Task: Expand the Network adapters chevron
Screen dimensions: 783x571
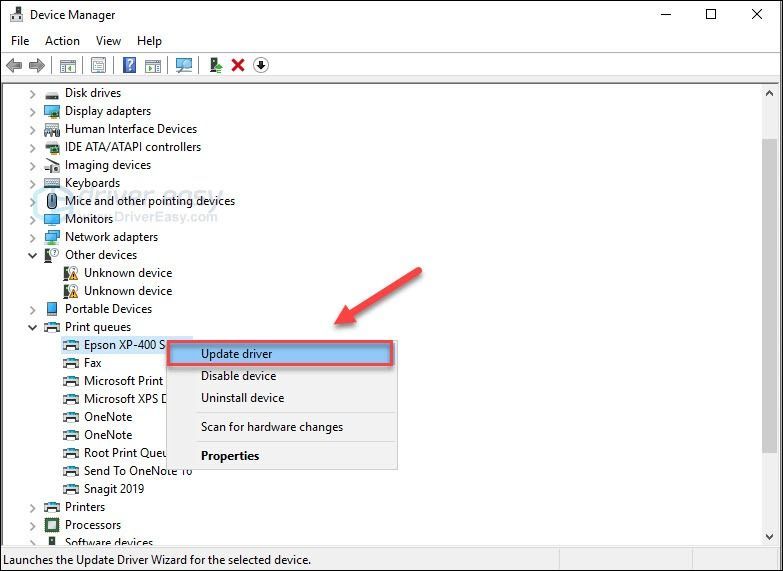Action: [32, 238]
